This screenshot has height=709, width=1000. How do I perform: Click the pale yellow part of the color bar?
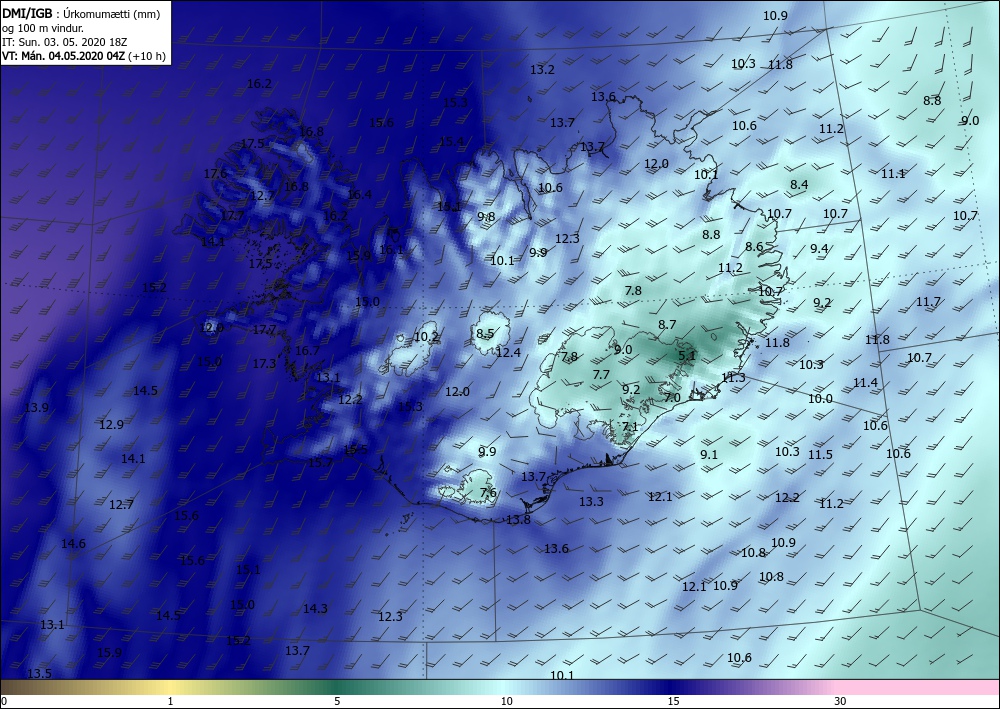tap(169, 687)
